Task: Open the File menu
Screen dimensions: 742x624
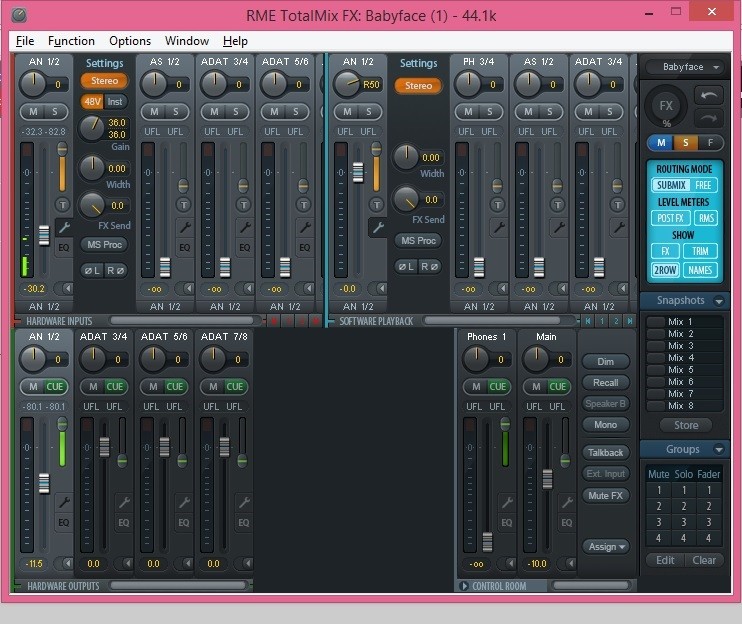Action: click(x=25, y=41)
